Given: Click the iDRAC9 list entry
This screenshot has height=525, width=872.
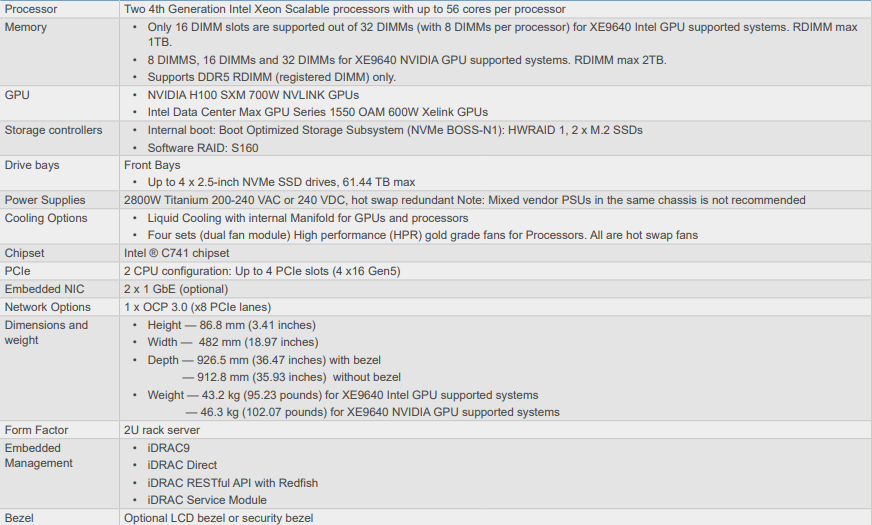Looking at the screenshot, I should 168,448.
